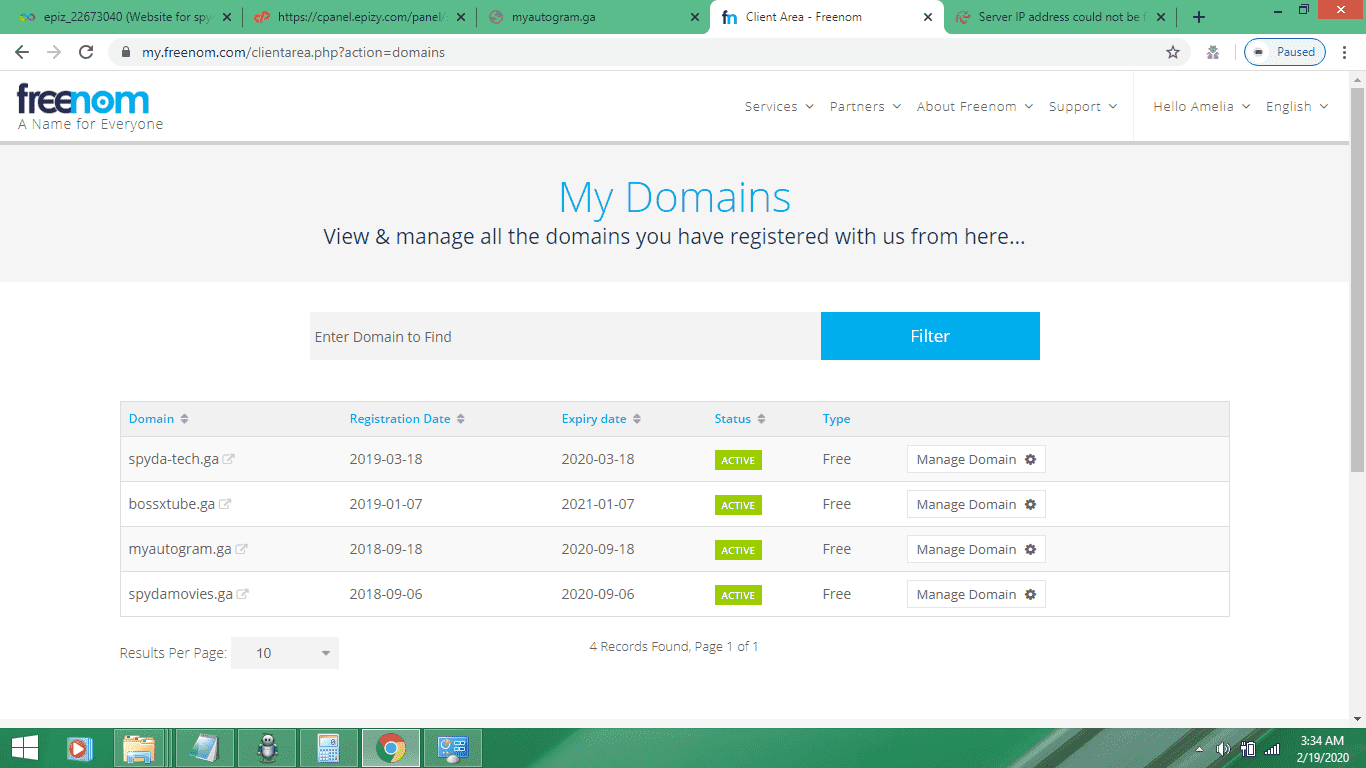The image size is (1366, 768).
Task: Switch to the myautogram.ga tab
Action: (592, 17)
